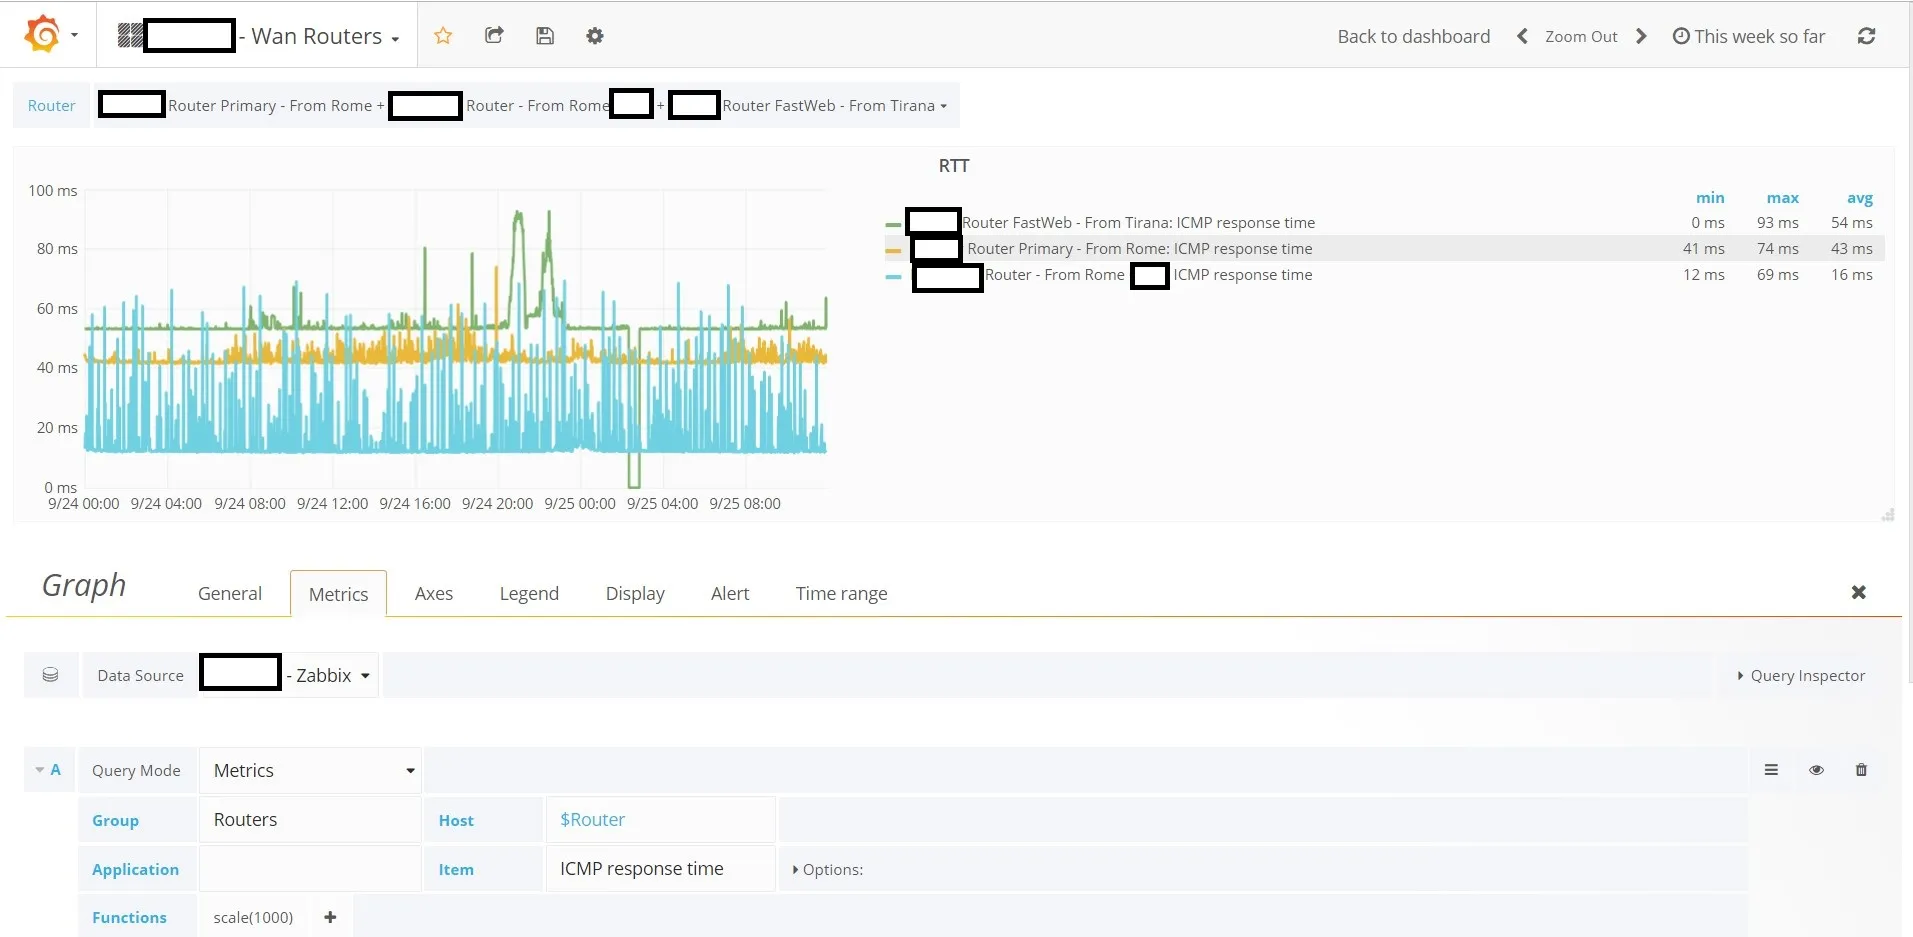Open the Query Mode Metrics dropdown

click(310, 770)
